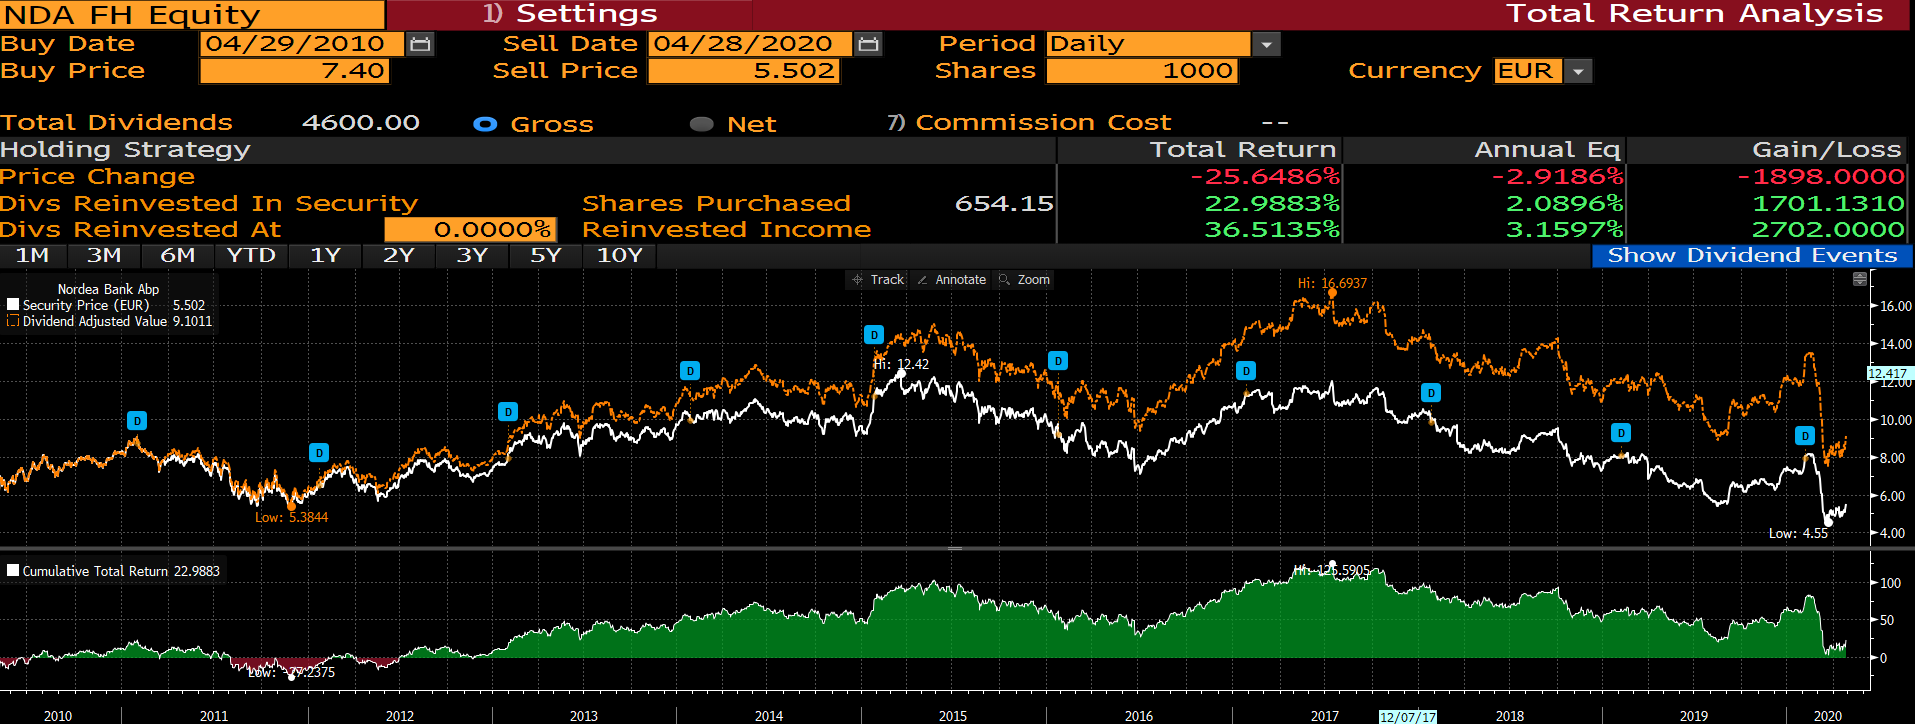Click the leftmost dividend D marker on chart
Viewport: 1915px width, 724px height.
click(x=137, y=421)
